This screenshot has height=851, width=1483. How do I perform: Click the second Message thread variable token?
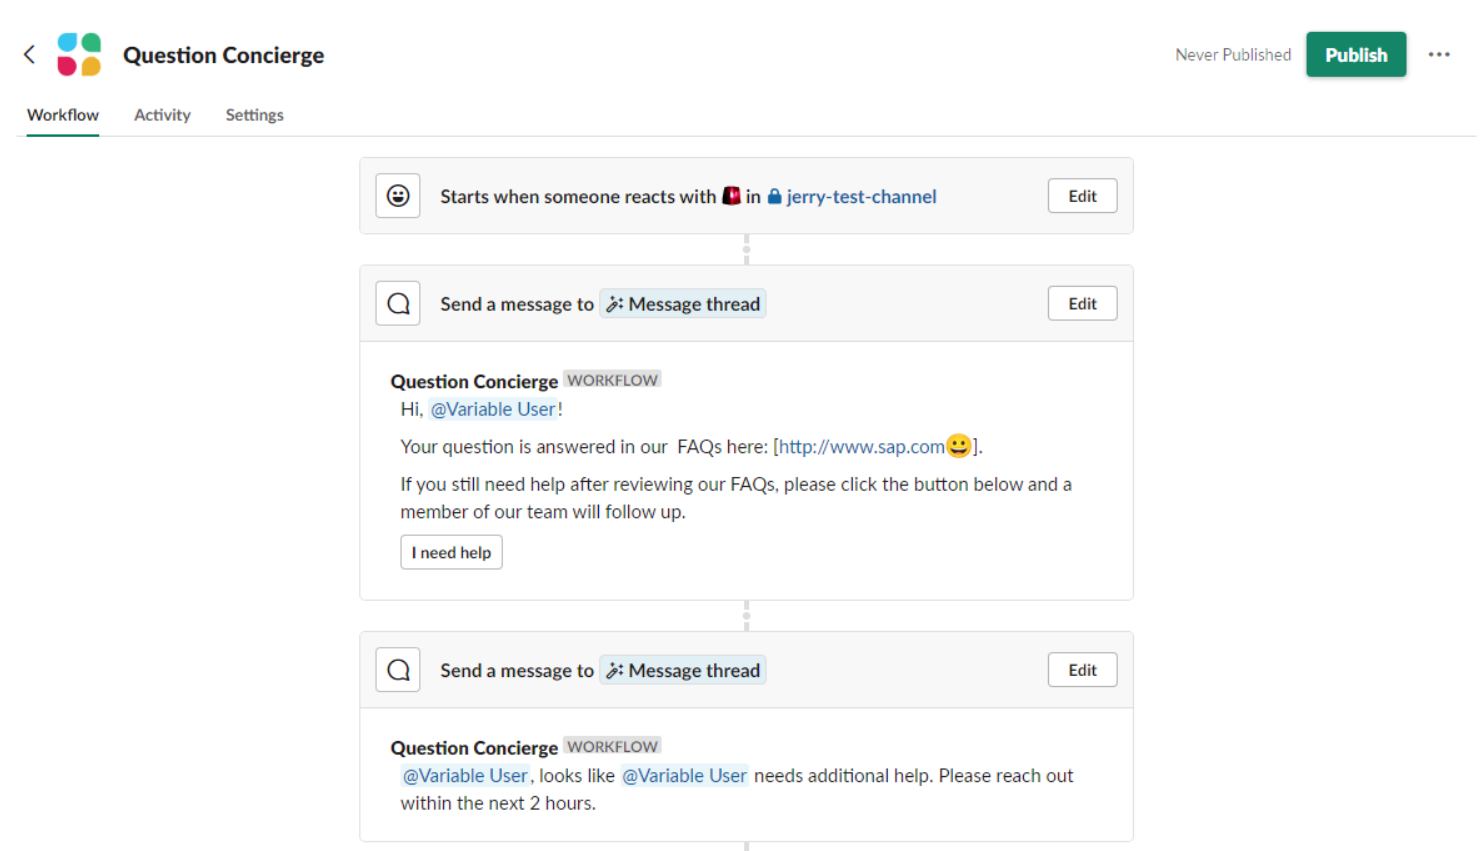click(x=683, y=671)
